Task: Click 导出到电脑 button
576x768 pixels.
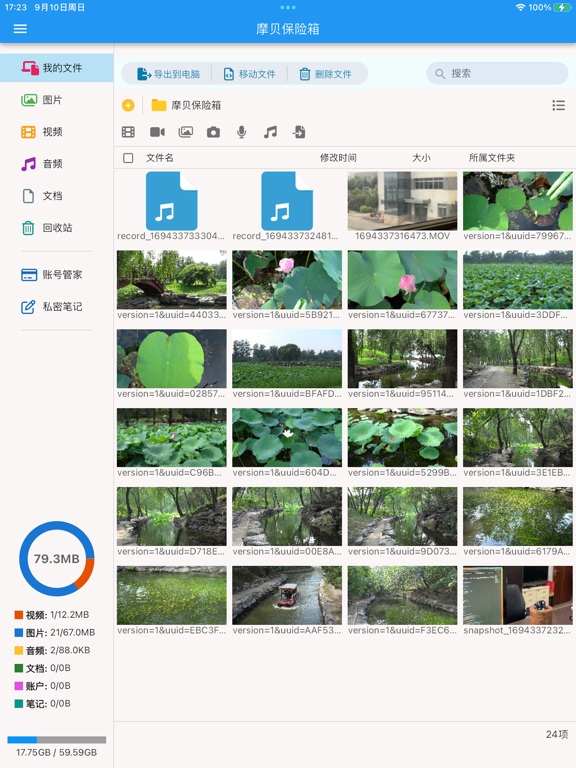Action: (168, 74)
